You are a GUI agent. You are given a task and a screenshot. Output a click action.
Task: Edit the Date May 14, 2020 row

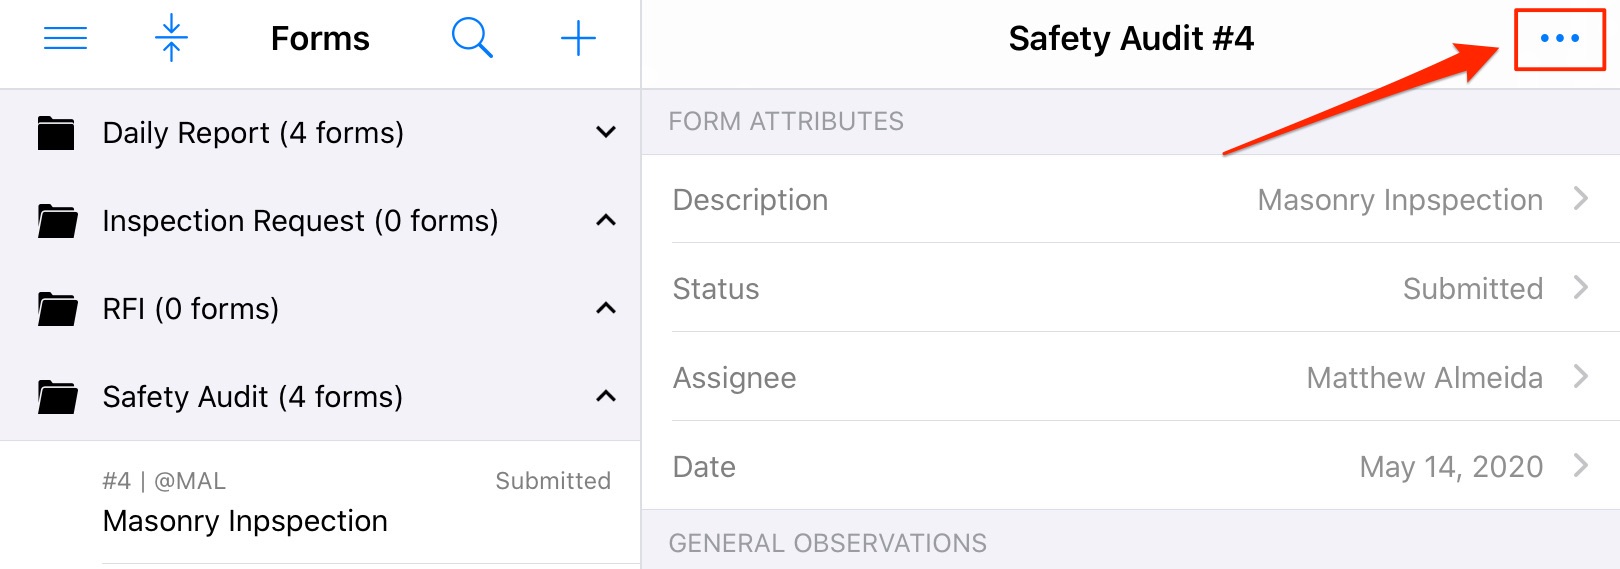[x=1130, y=467]
